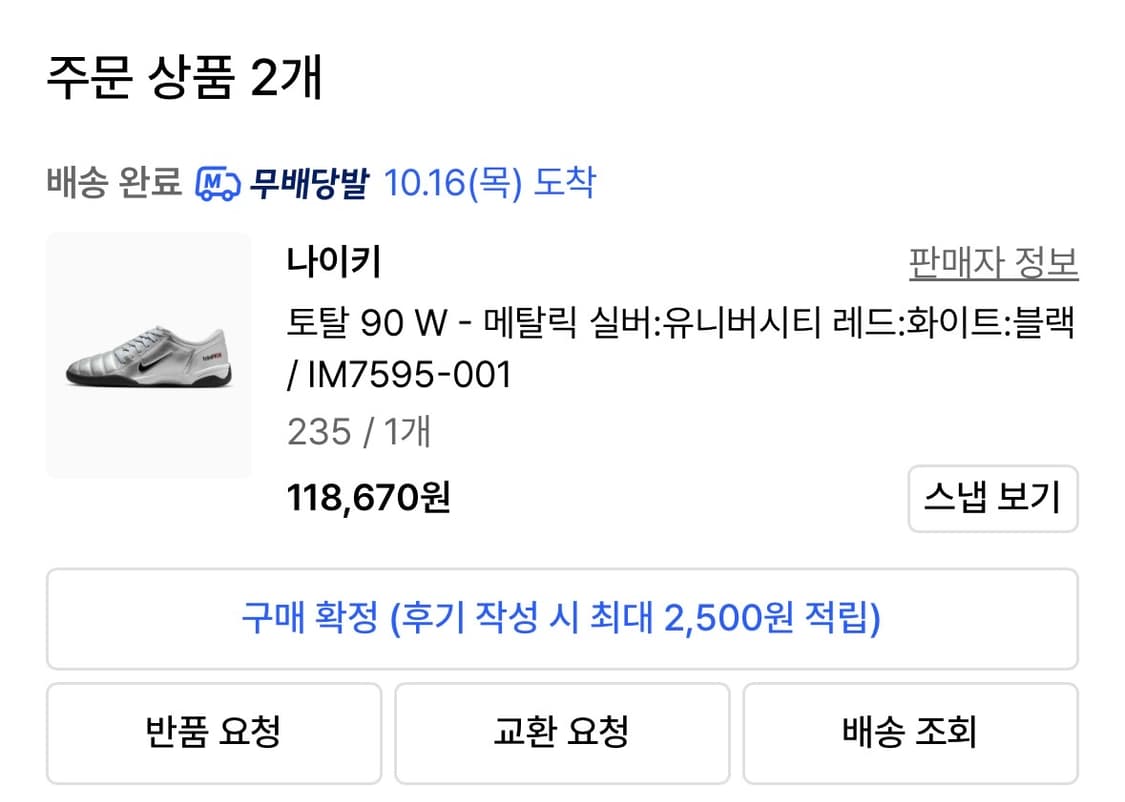Open the 판매자 정보 link

coord(993,263)
